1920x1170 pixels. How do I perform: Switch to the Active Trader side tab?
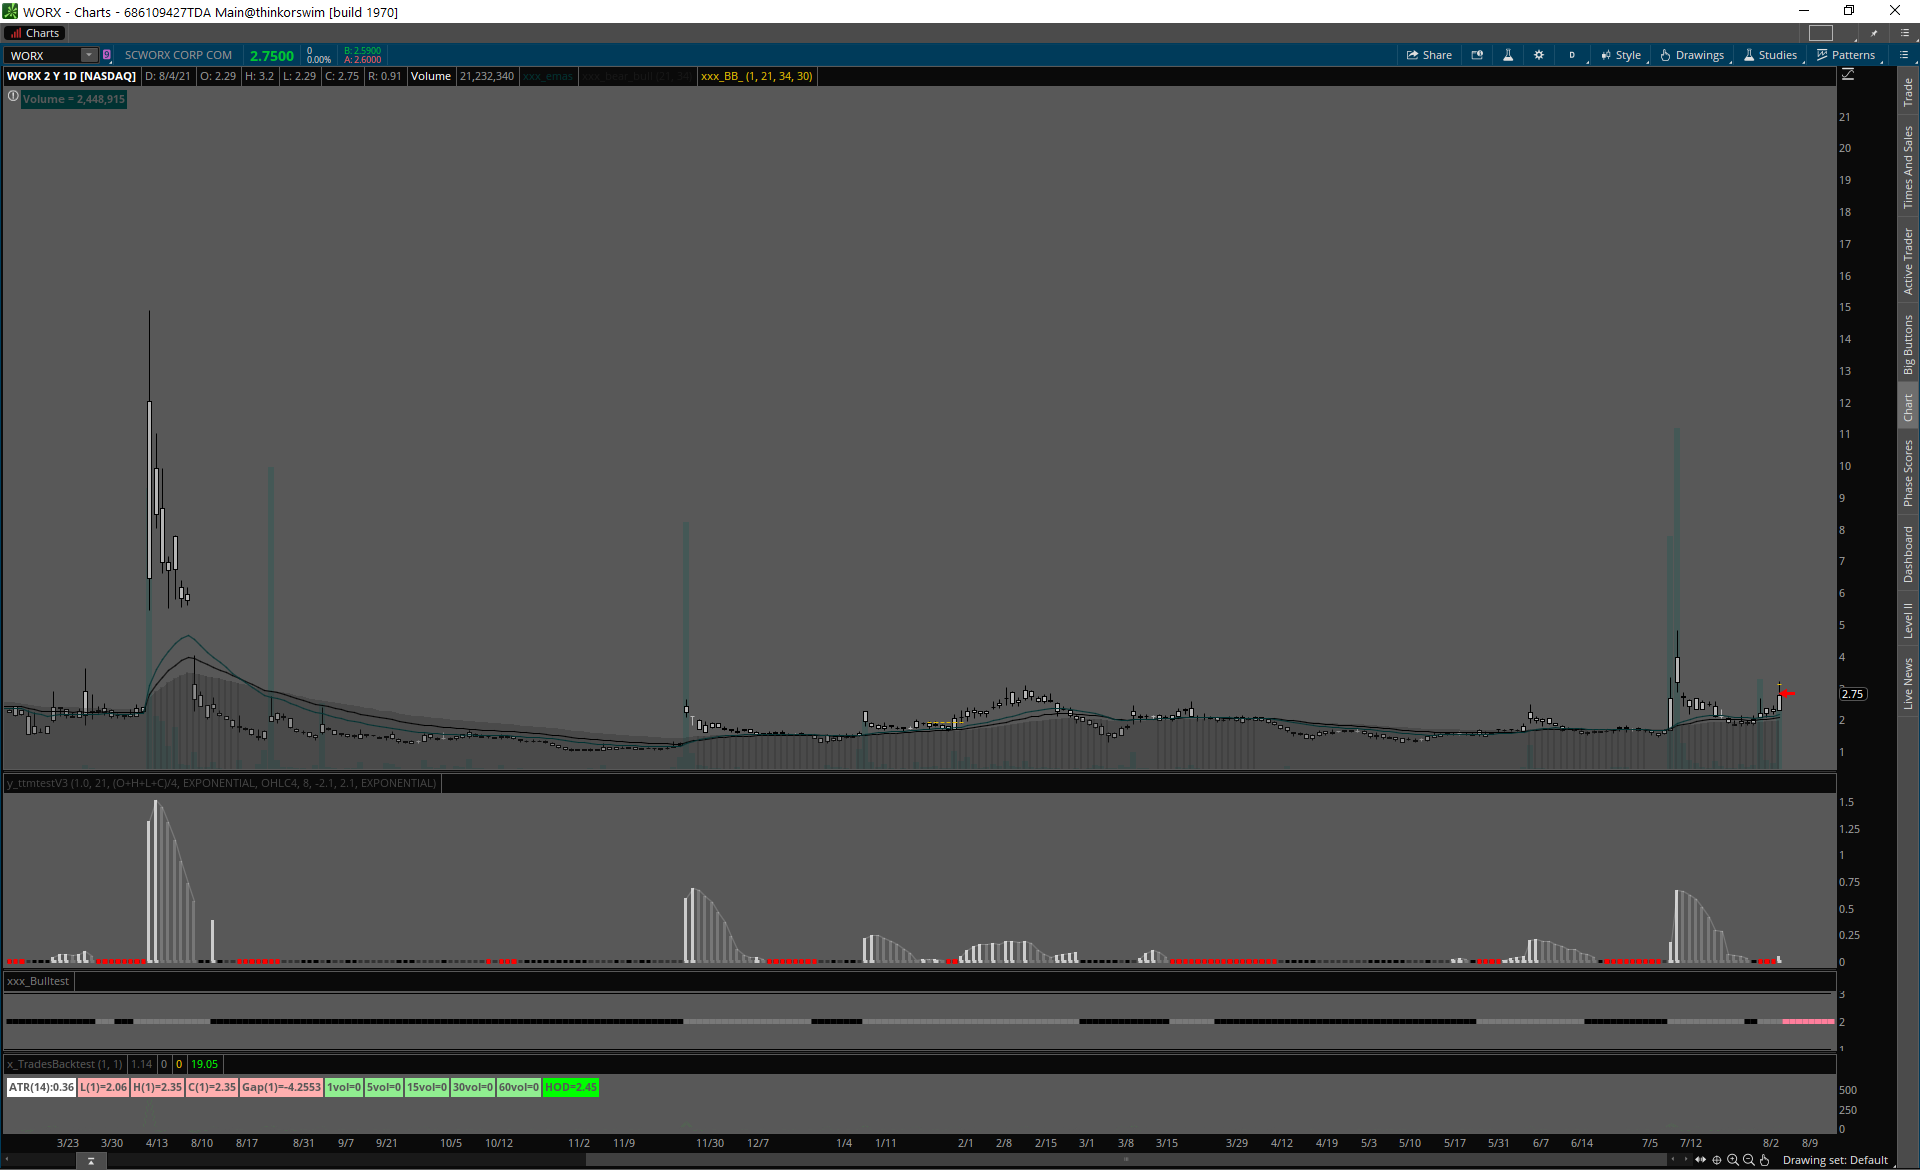click(1908, 261)
